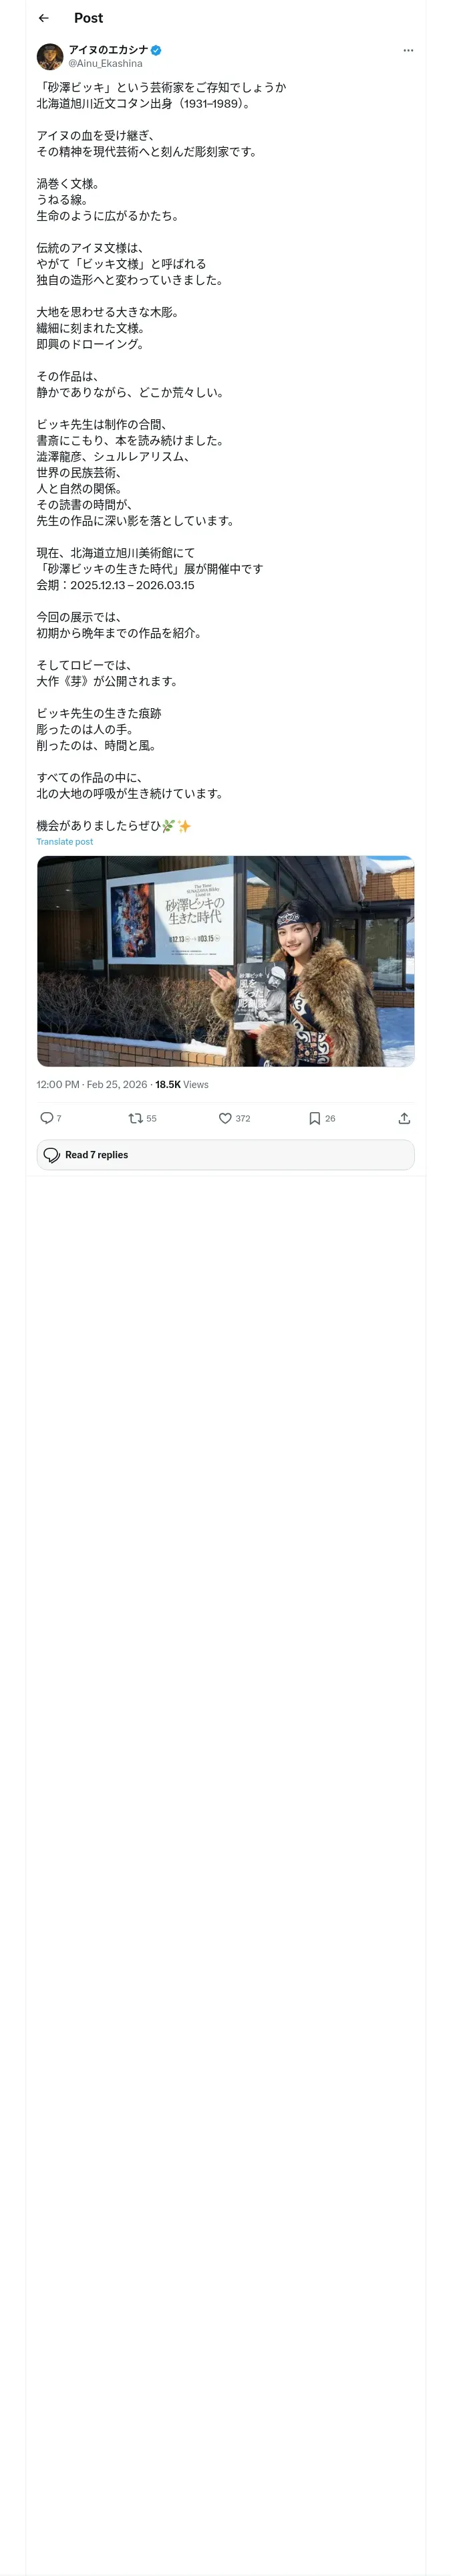Click the like count 372
Viewport: 451px width, 2576px height.
(x=243, y=1119)
